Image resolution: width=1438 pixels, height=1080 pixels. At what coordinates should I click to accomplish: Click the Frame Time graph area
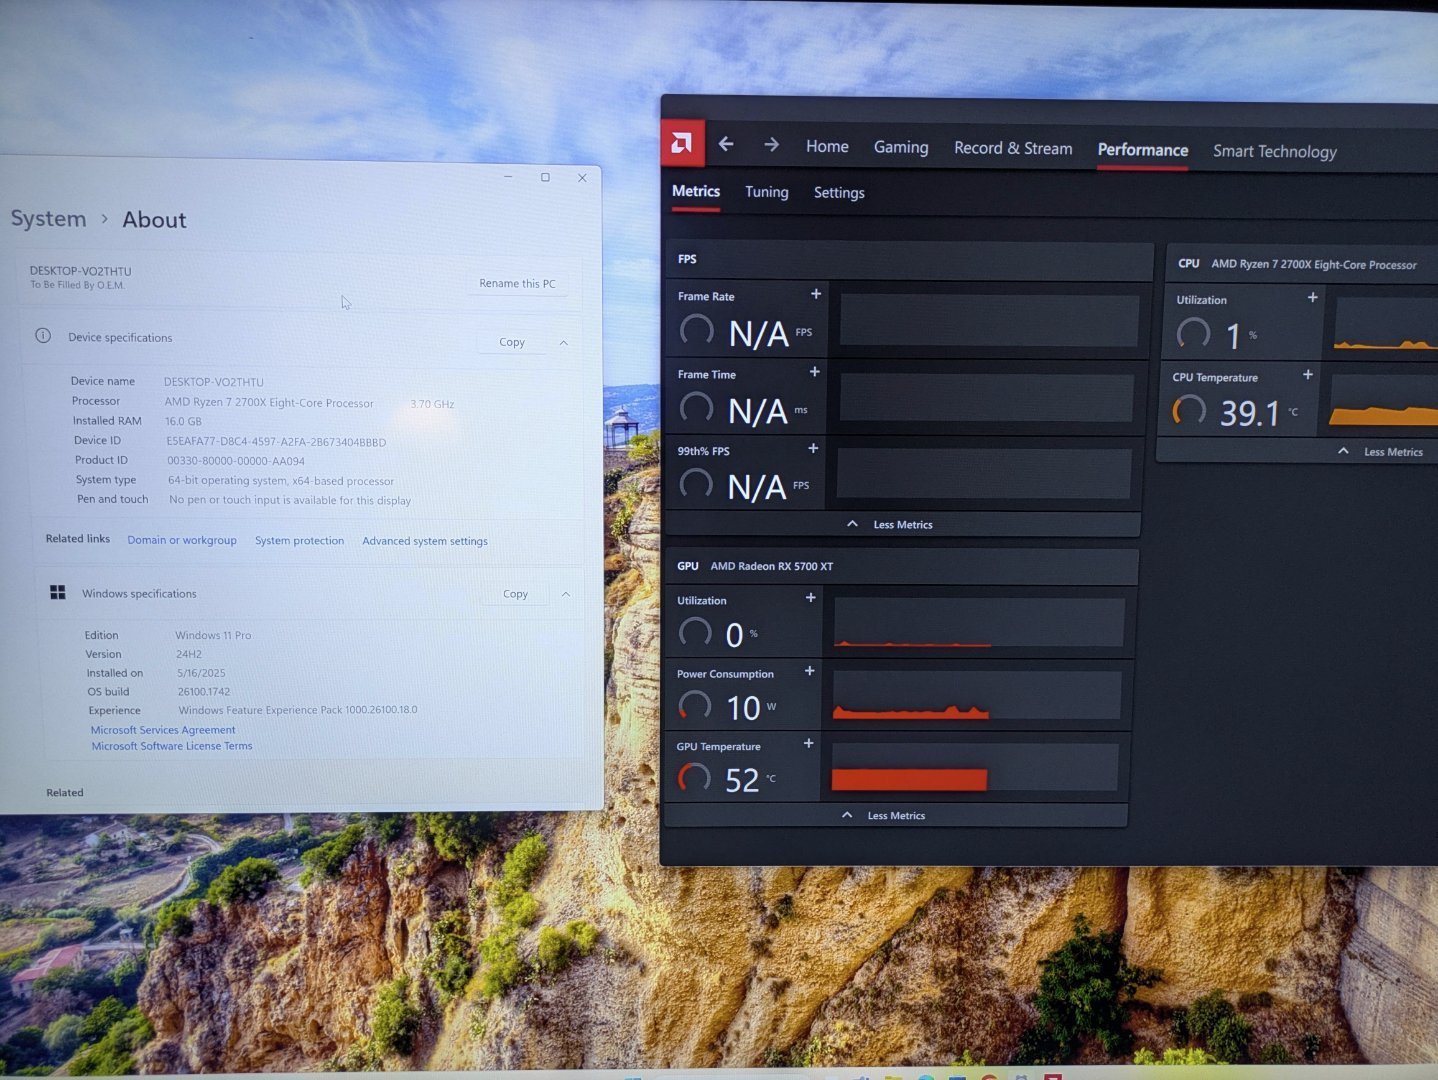pyautogui.click(x=986, y=398)
